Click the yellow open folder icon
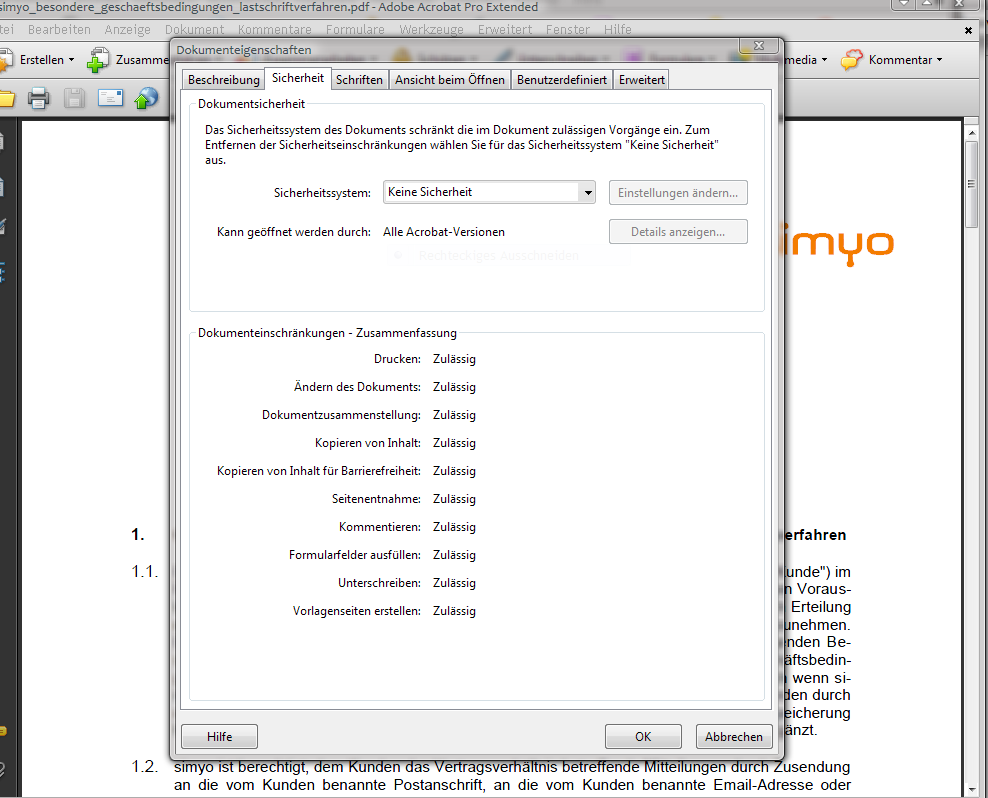Image resolution: width=988 pixels, height=798 pixels. (x=6, y=99)
